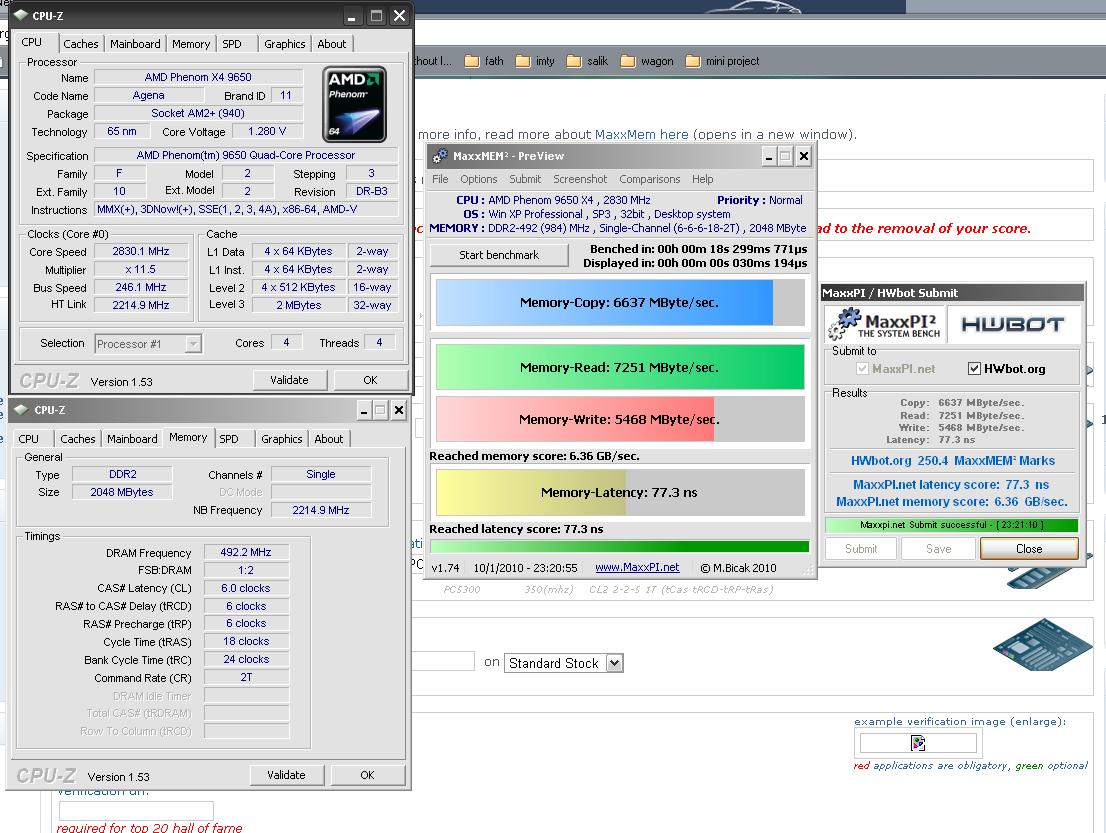The height and width of the screenshot is (833, 1106).
Task: Open SPD tab in top CPU-Z window
Action: [232, 44]
